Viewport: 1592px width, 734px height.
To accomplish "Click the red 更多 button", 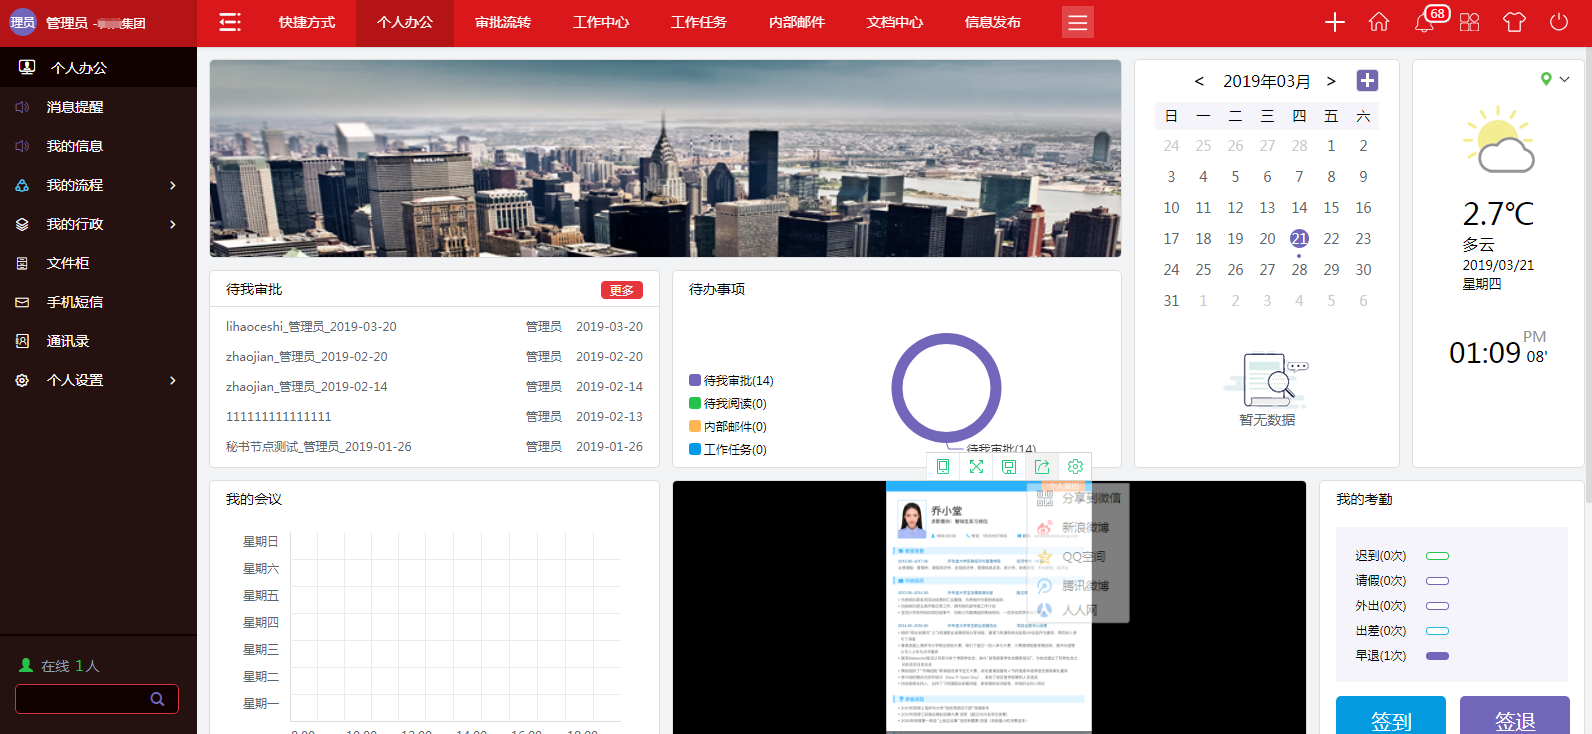I will click(621, 290).
